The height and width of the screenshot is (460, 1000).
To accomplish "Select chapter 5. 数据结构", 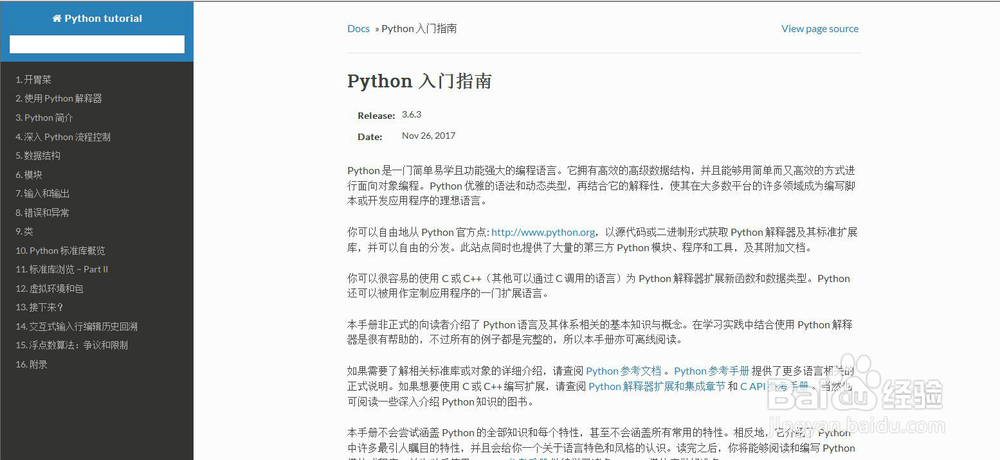I will click(x=38, y=156).
